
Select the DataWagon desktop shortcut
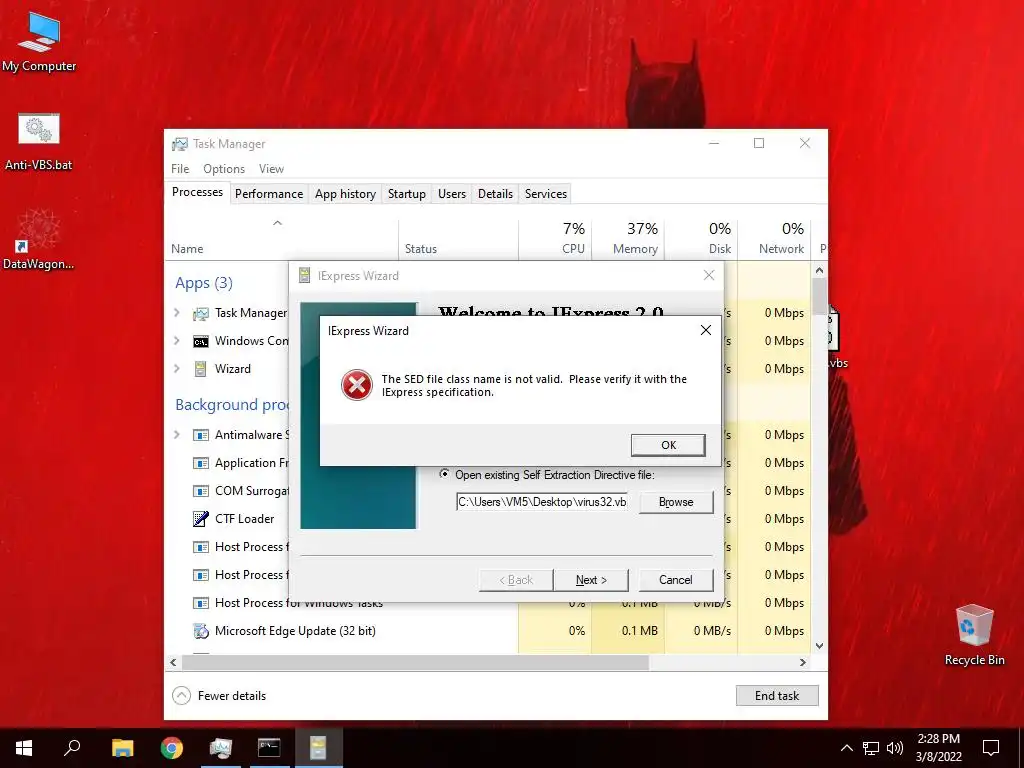tap(39, 240)
